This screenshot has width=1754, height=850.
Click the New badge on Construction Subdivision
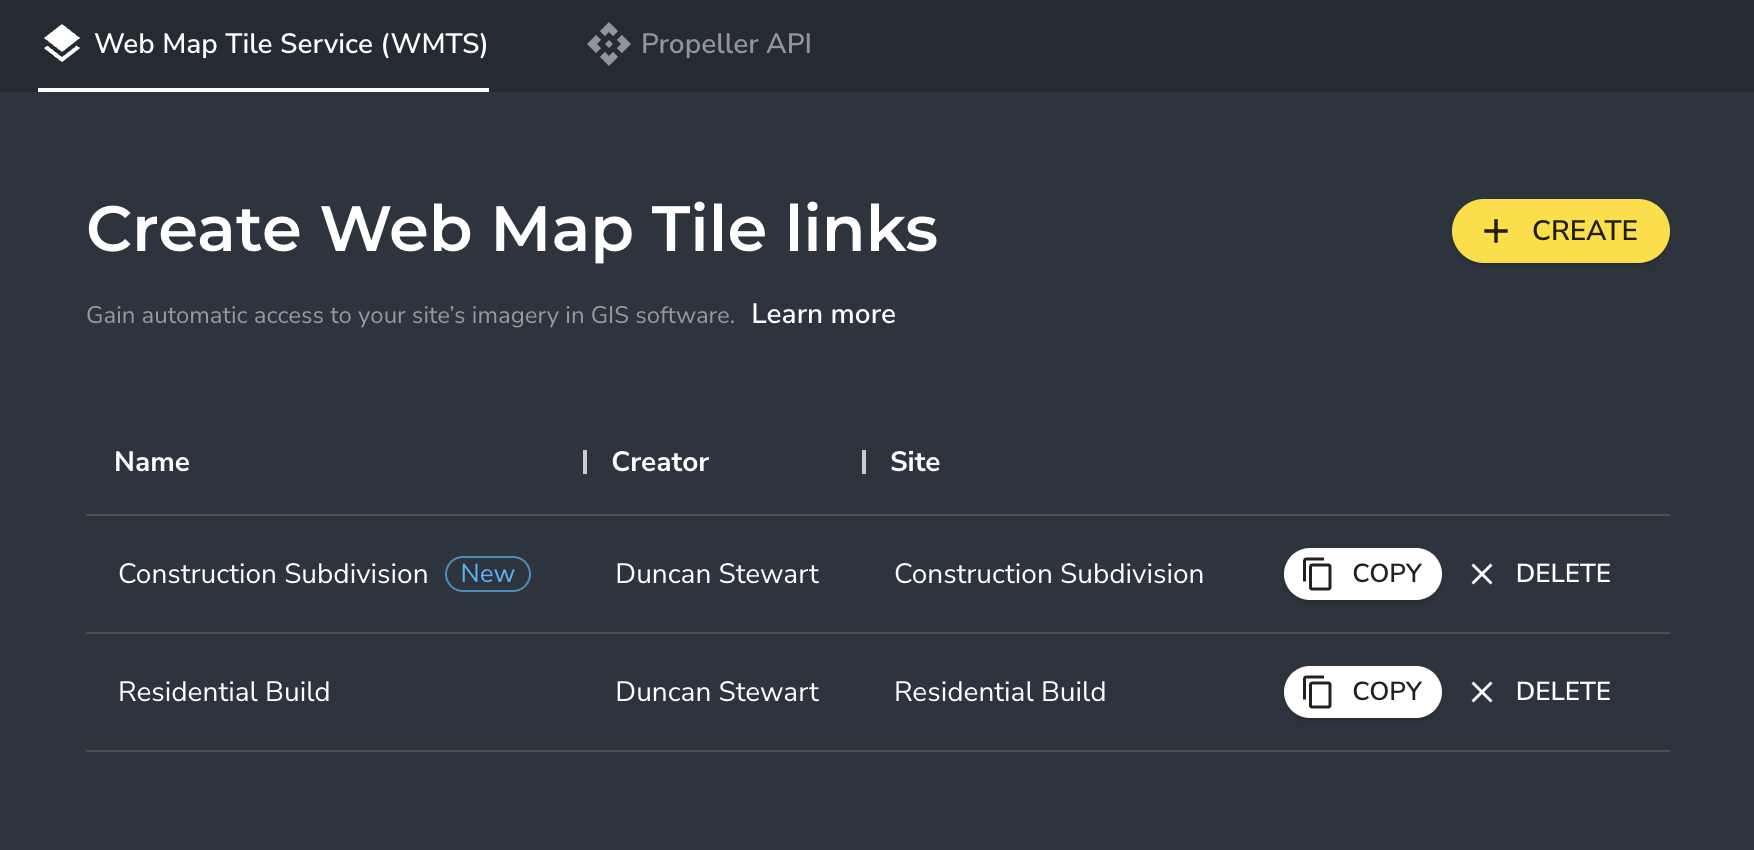(x=488, y=574)
